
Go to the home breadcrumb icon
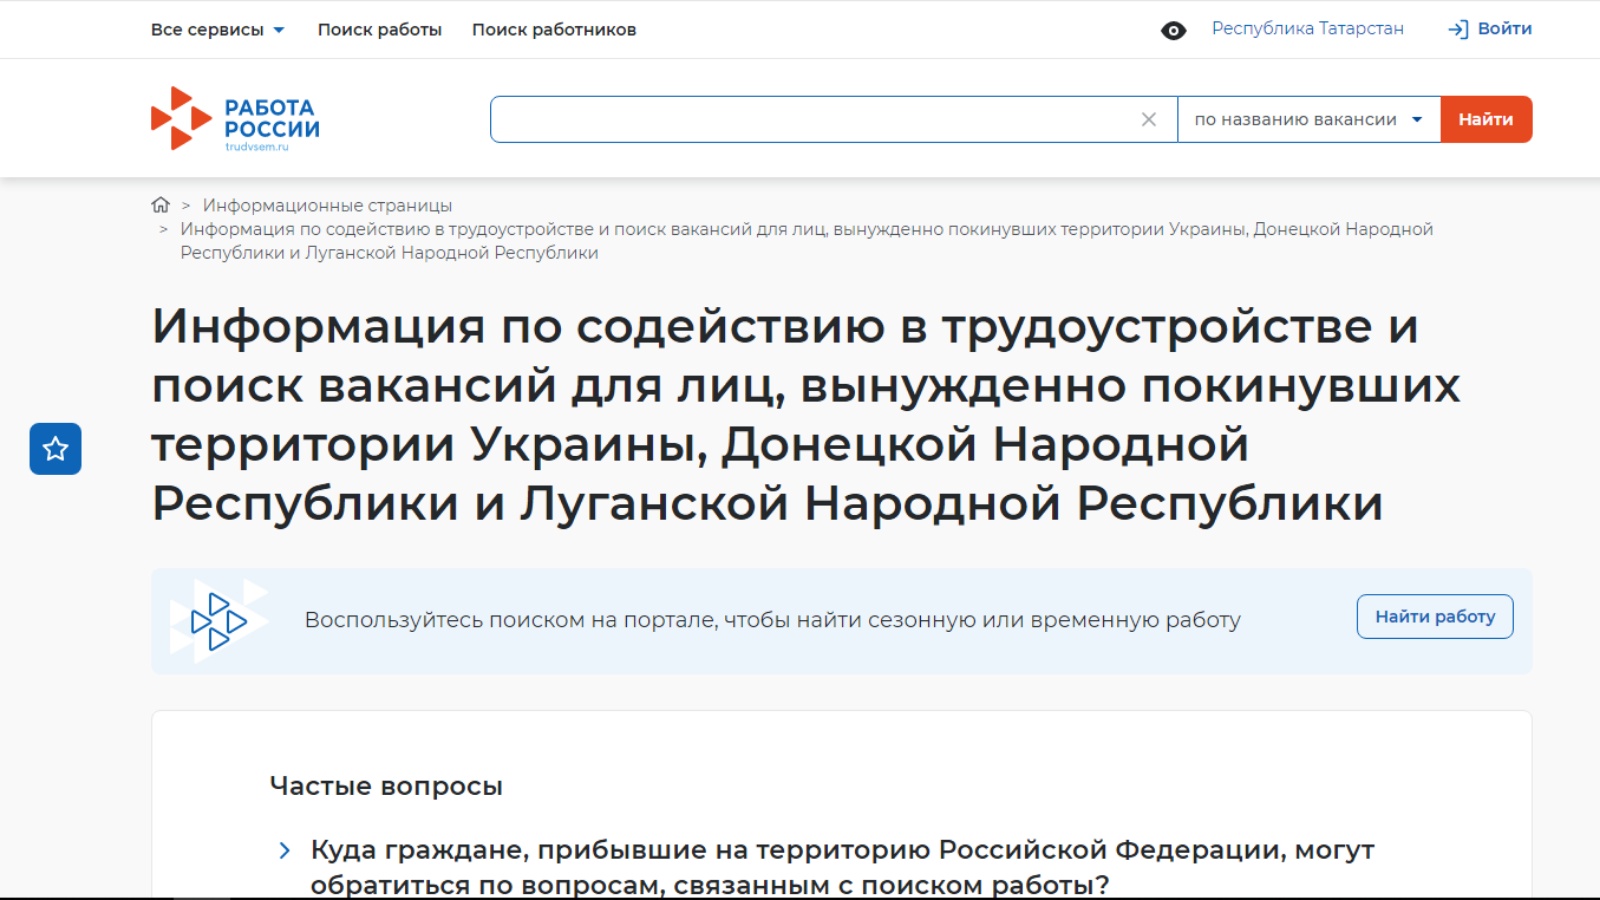click(160, 205)
